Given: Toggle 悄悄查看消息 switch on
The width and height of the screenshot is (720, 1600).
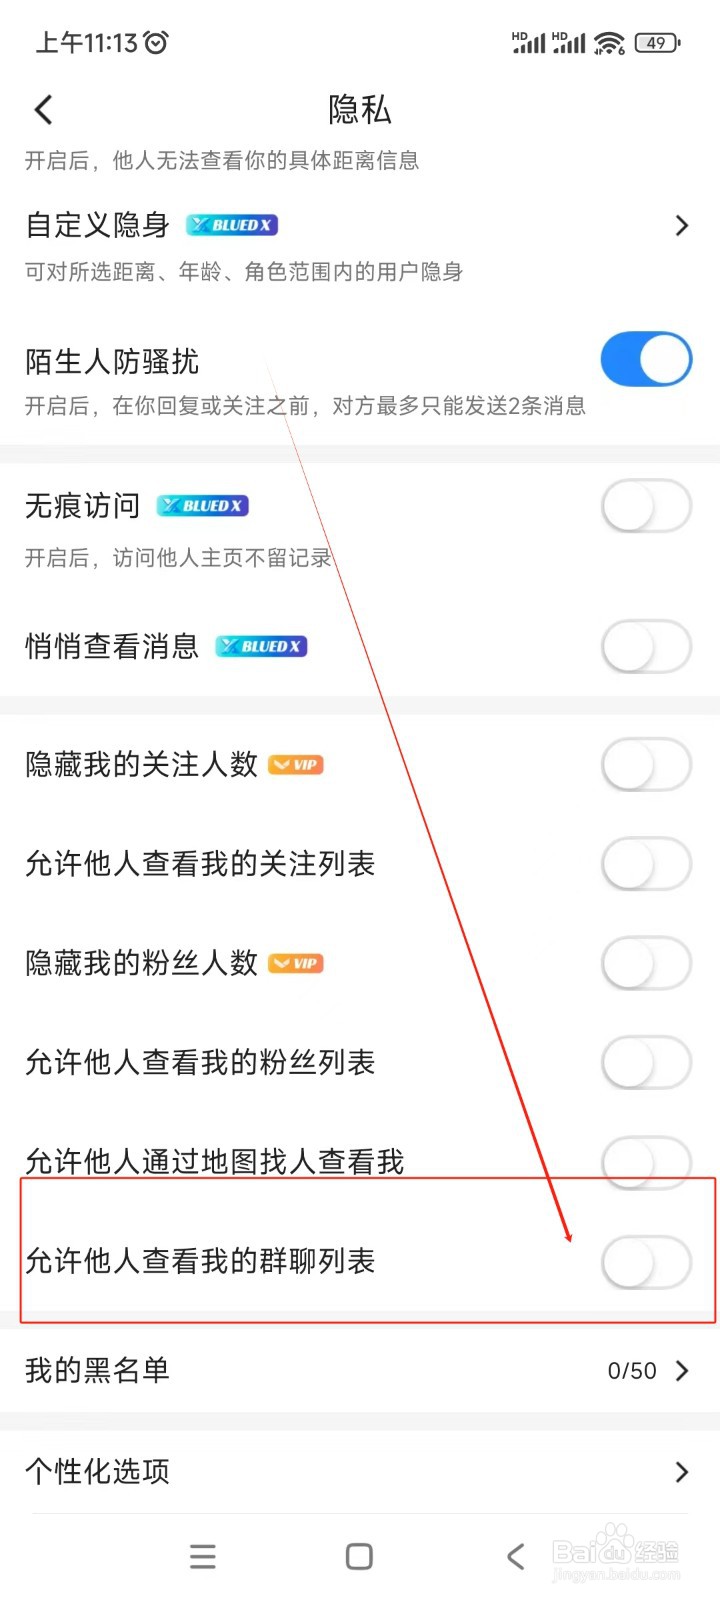Looking at the screenshot, I should pyautogui.click(x=646, y=647).
